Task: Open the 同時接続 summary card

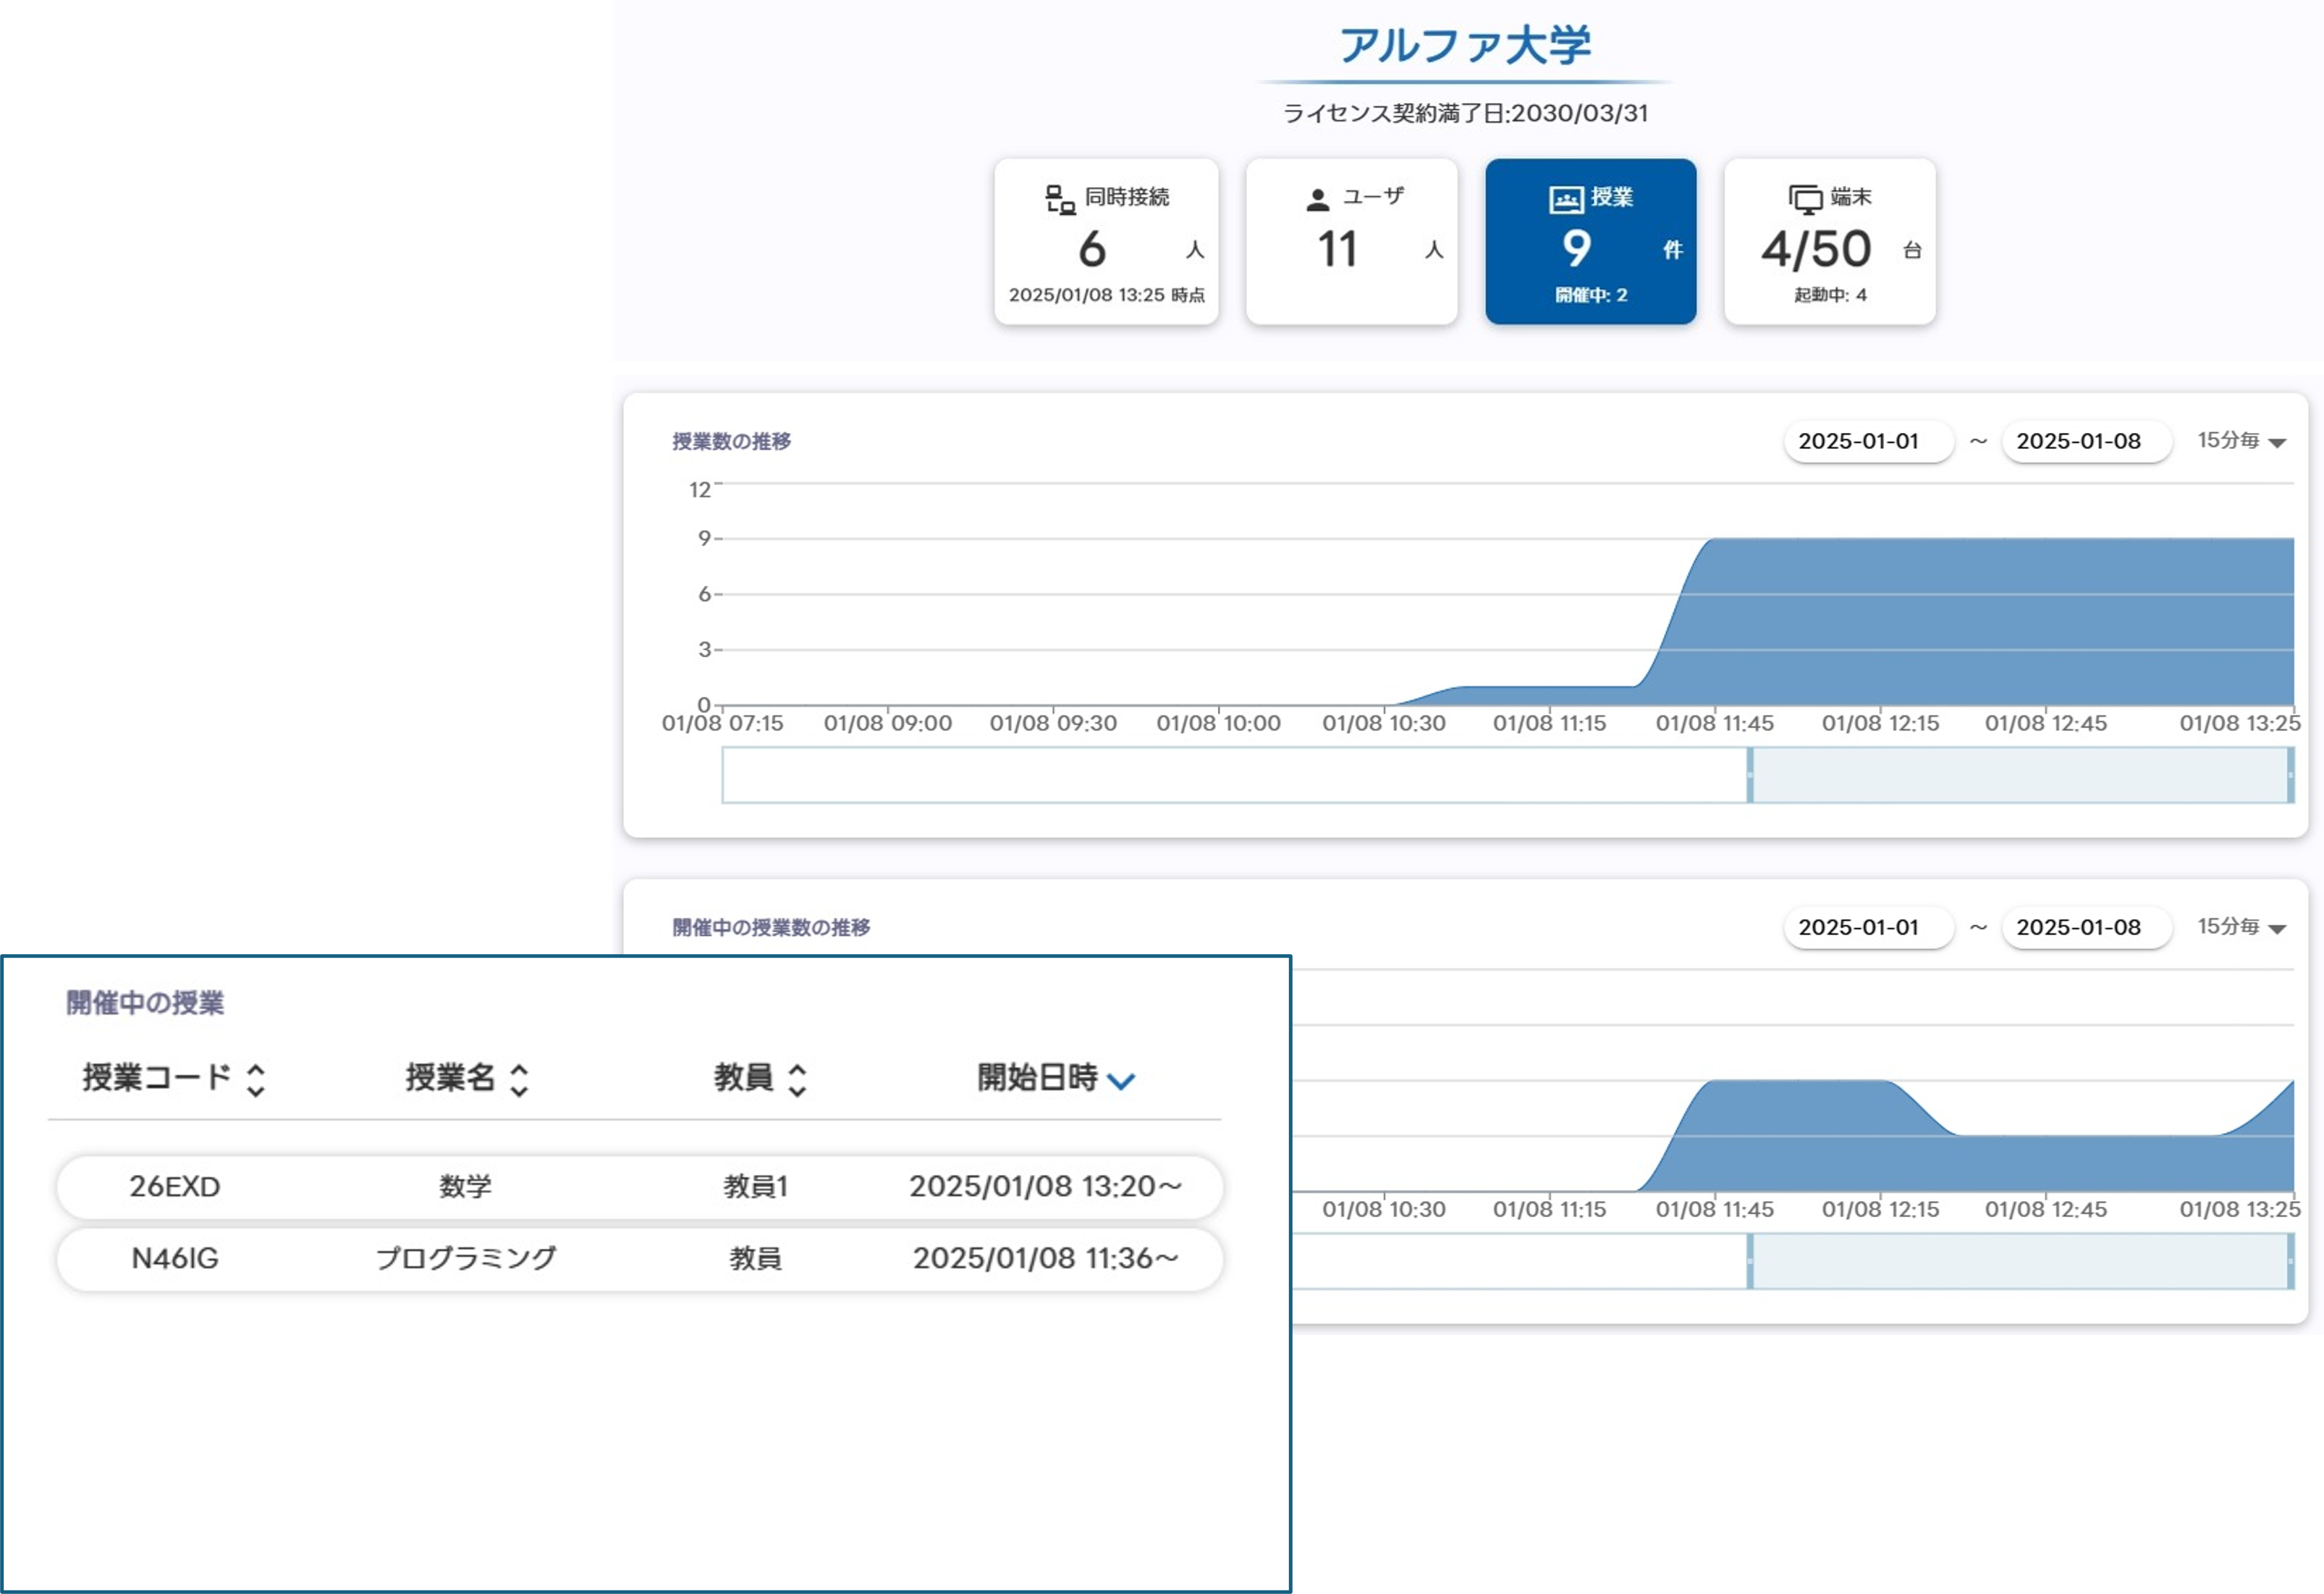Action: (x=1106, y=241)
